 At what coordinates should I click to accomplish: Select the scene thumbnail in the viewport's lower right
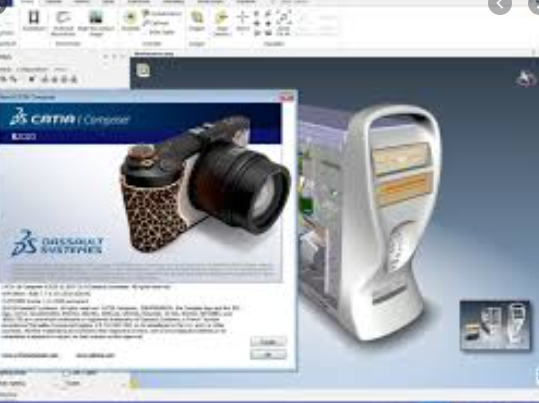tap(495, 325)
